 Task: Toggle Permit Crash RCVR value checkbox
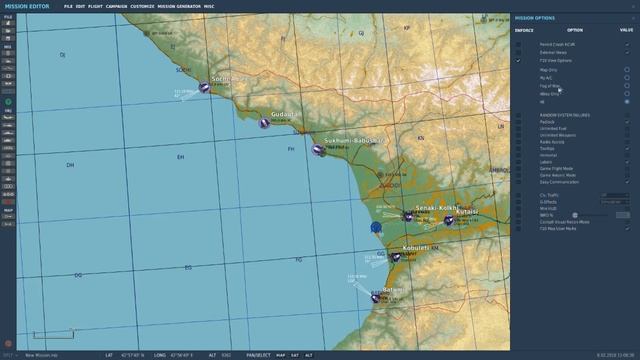pos(627,44)
